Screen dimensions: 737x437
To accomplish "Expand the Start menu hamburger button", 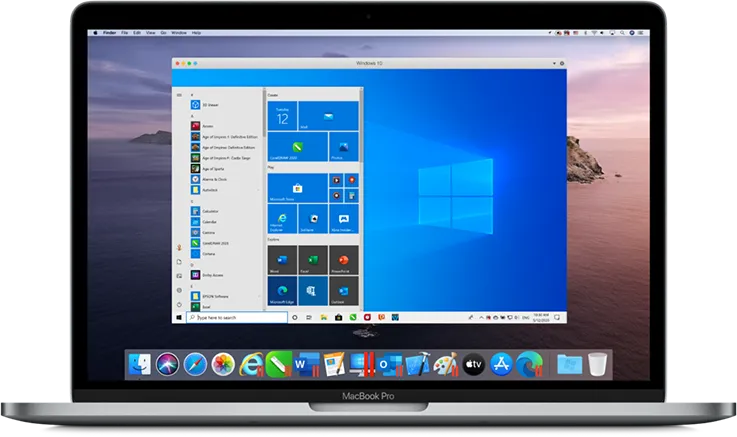I will point(179,95).
